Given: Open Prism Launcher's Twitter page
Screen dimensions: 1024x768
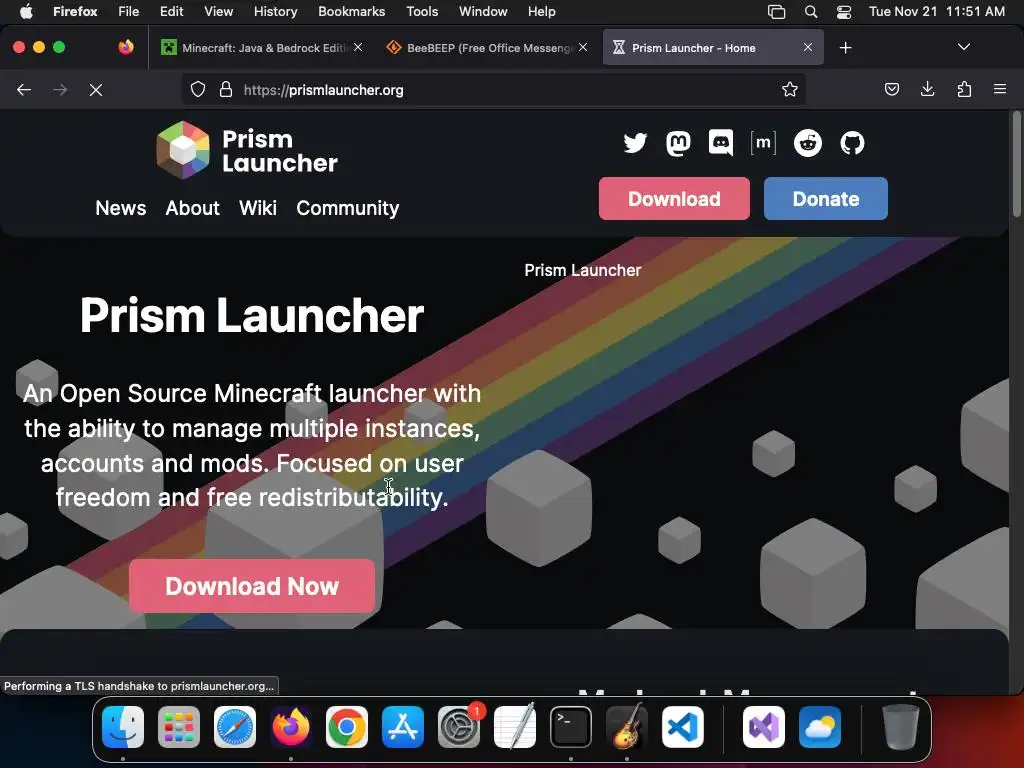Looking at the screenshot, I should 635,143.
